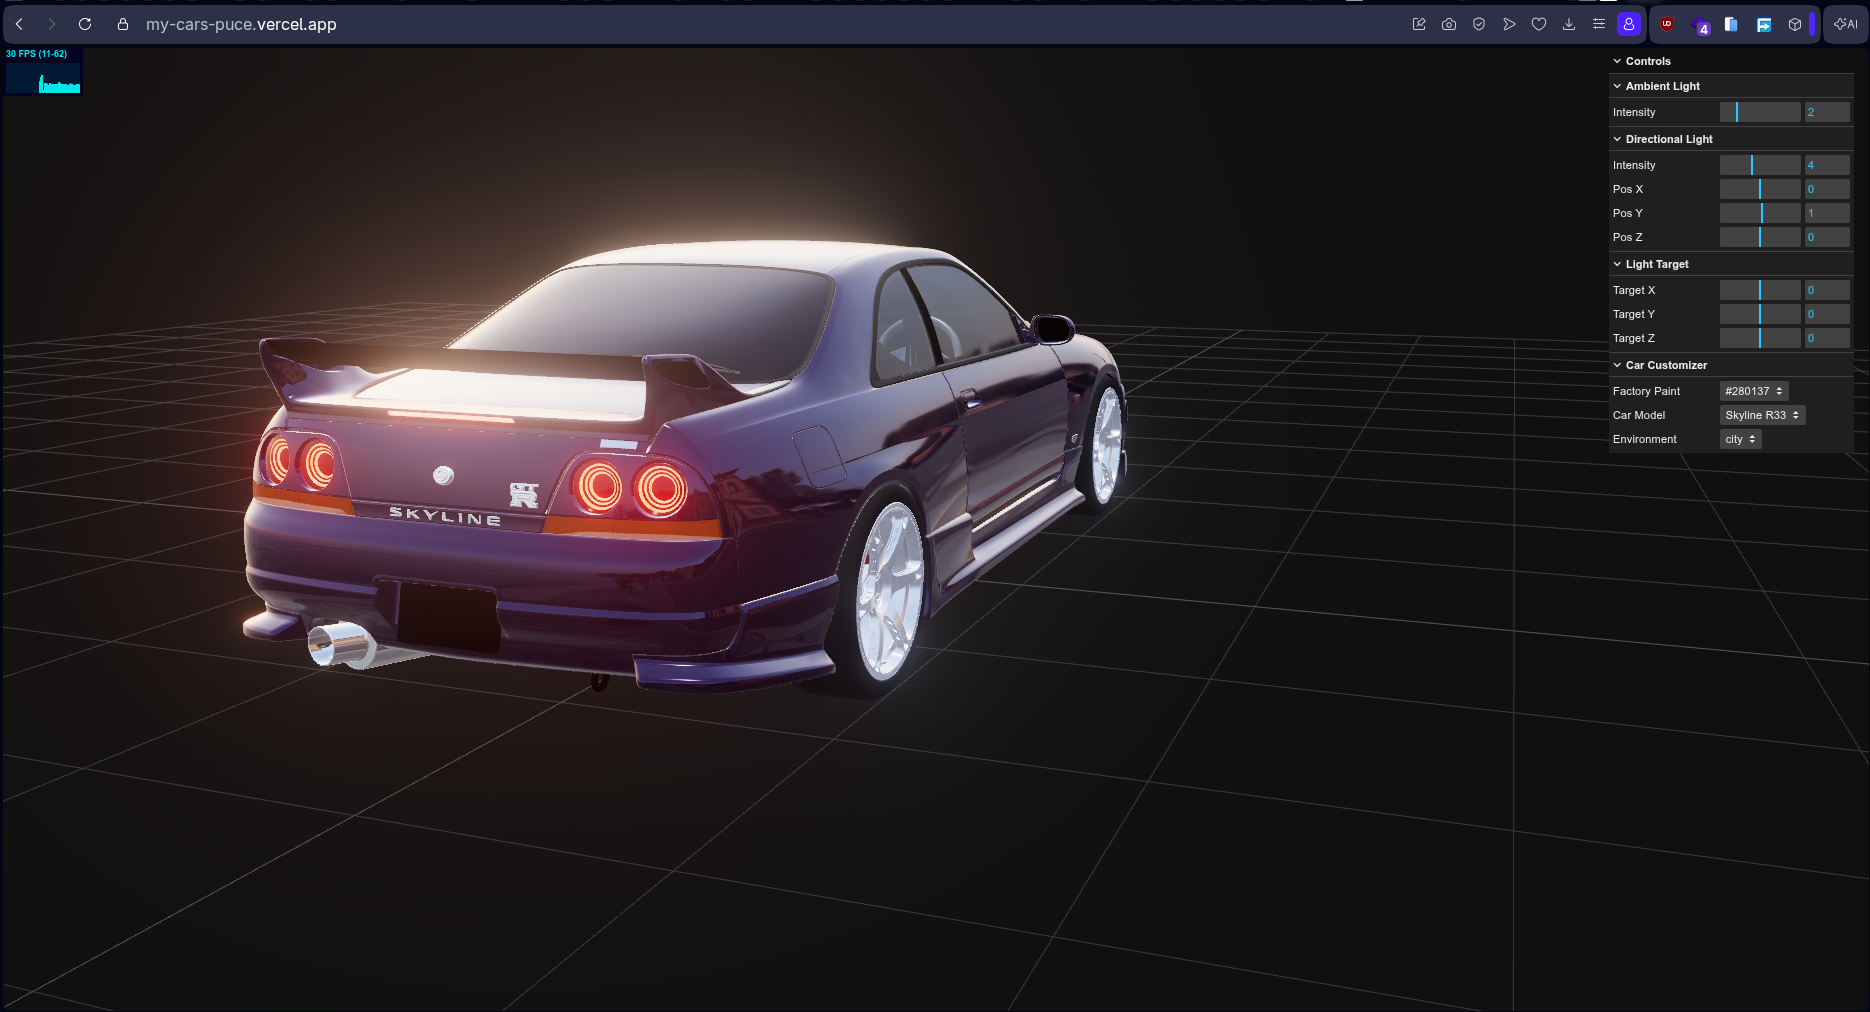Click the Pos Z value field
The width and height of the screenshot is (1870, 1012).
(1827, 237)
